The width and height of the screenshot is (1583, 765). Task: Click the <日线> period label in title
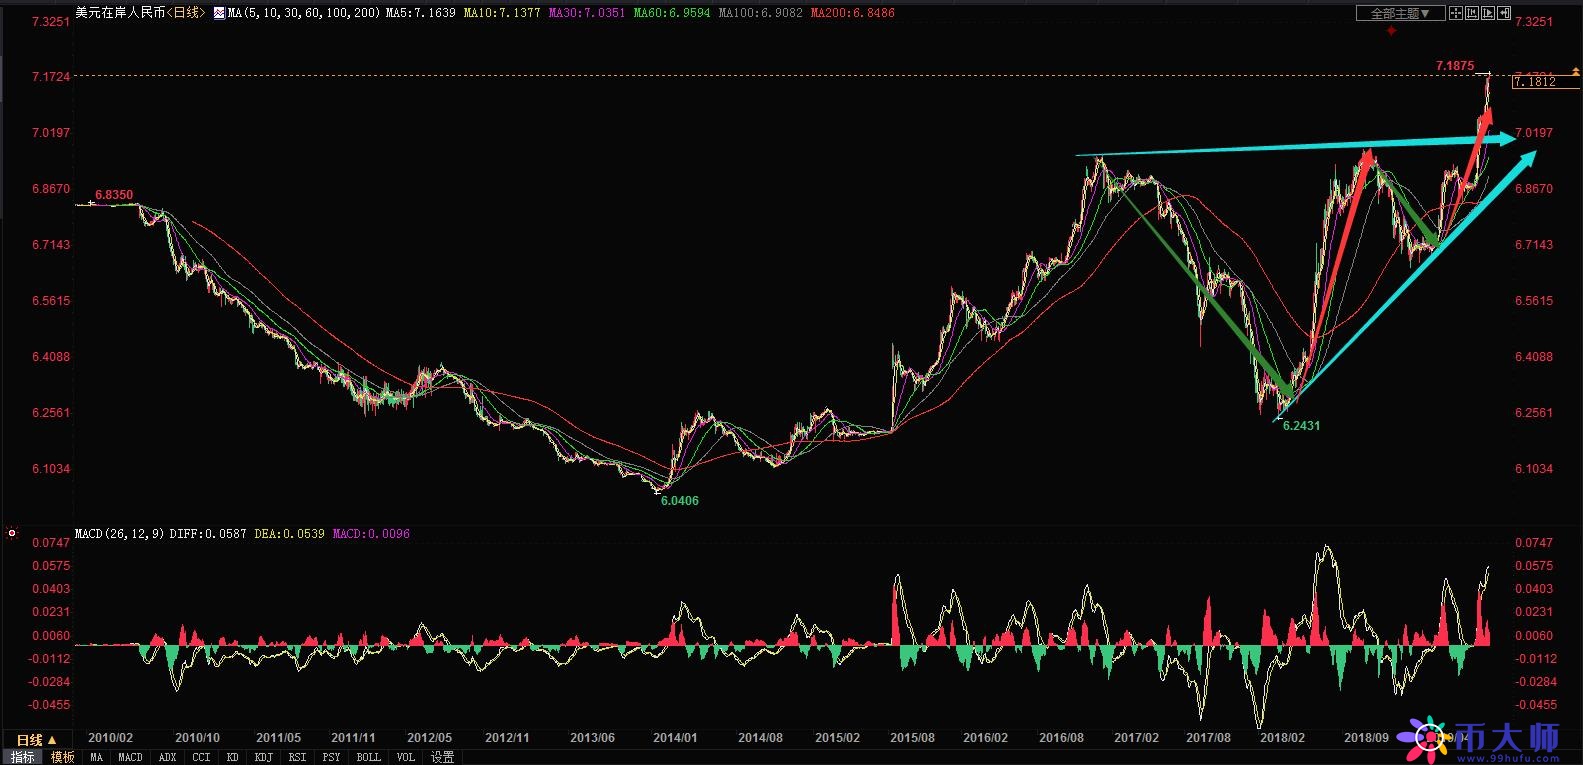tap(185, 13)
